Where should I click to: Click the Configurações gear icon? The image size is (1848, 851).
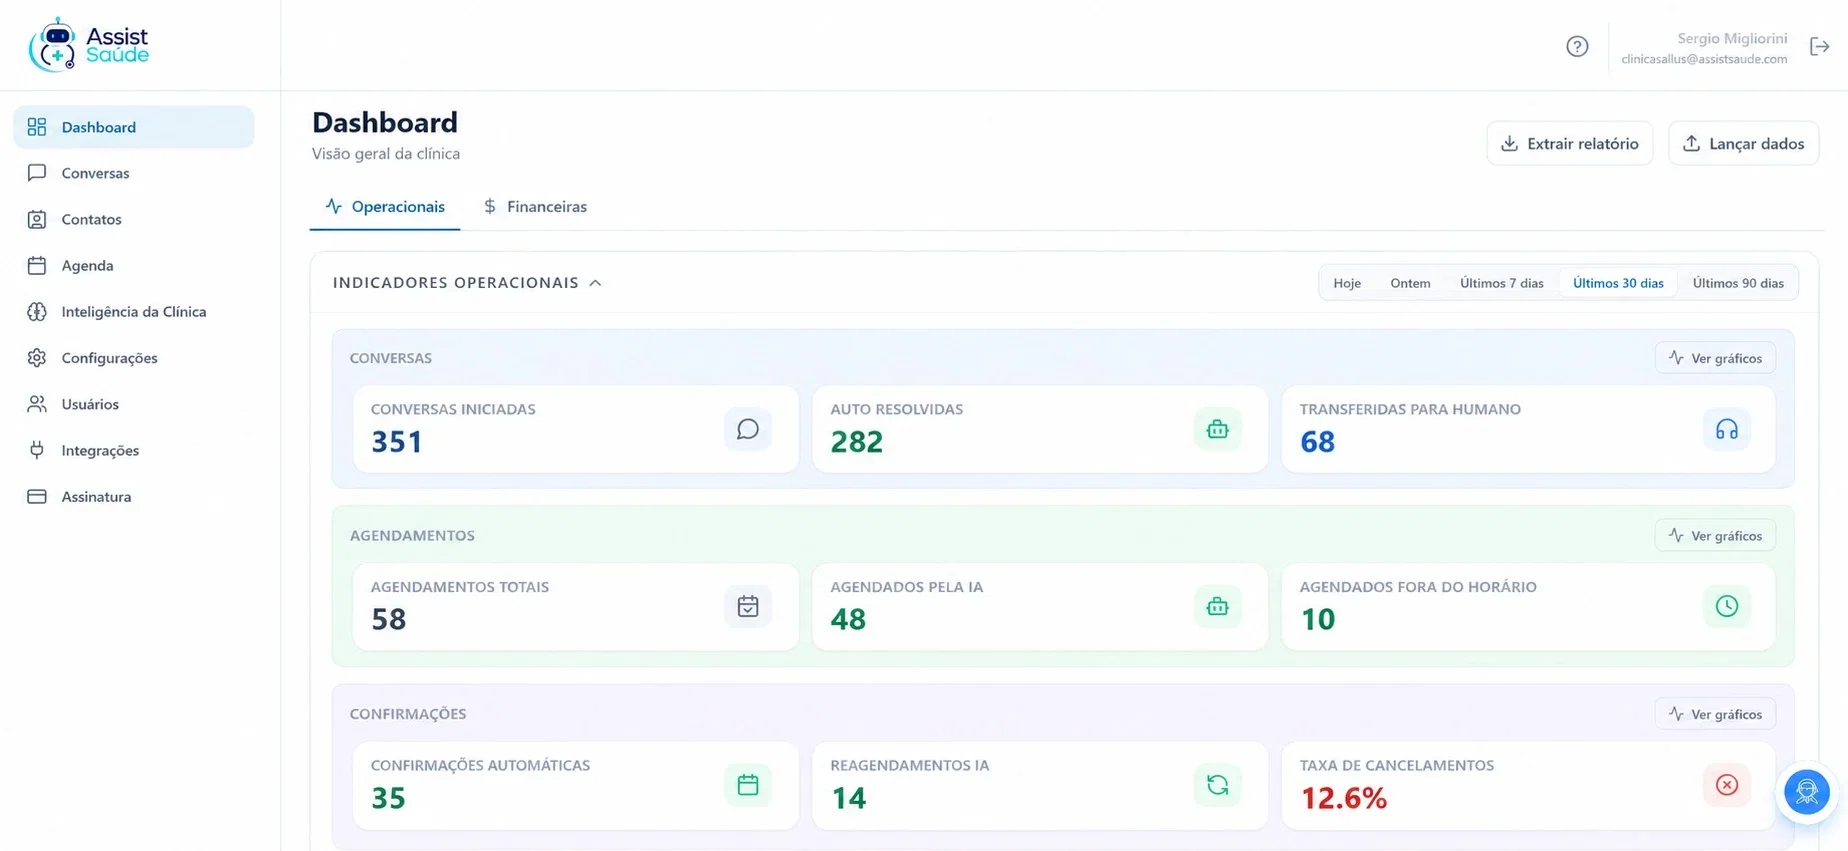point(37,357)
